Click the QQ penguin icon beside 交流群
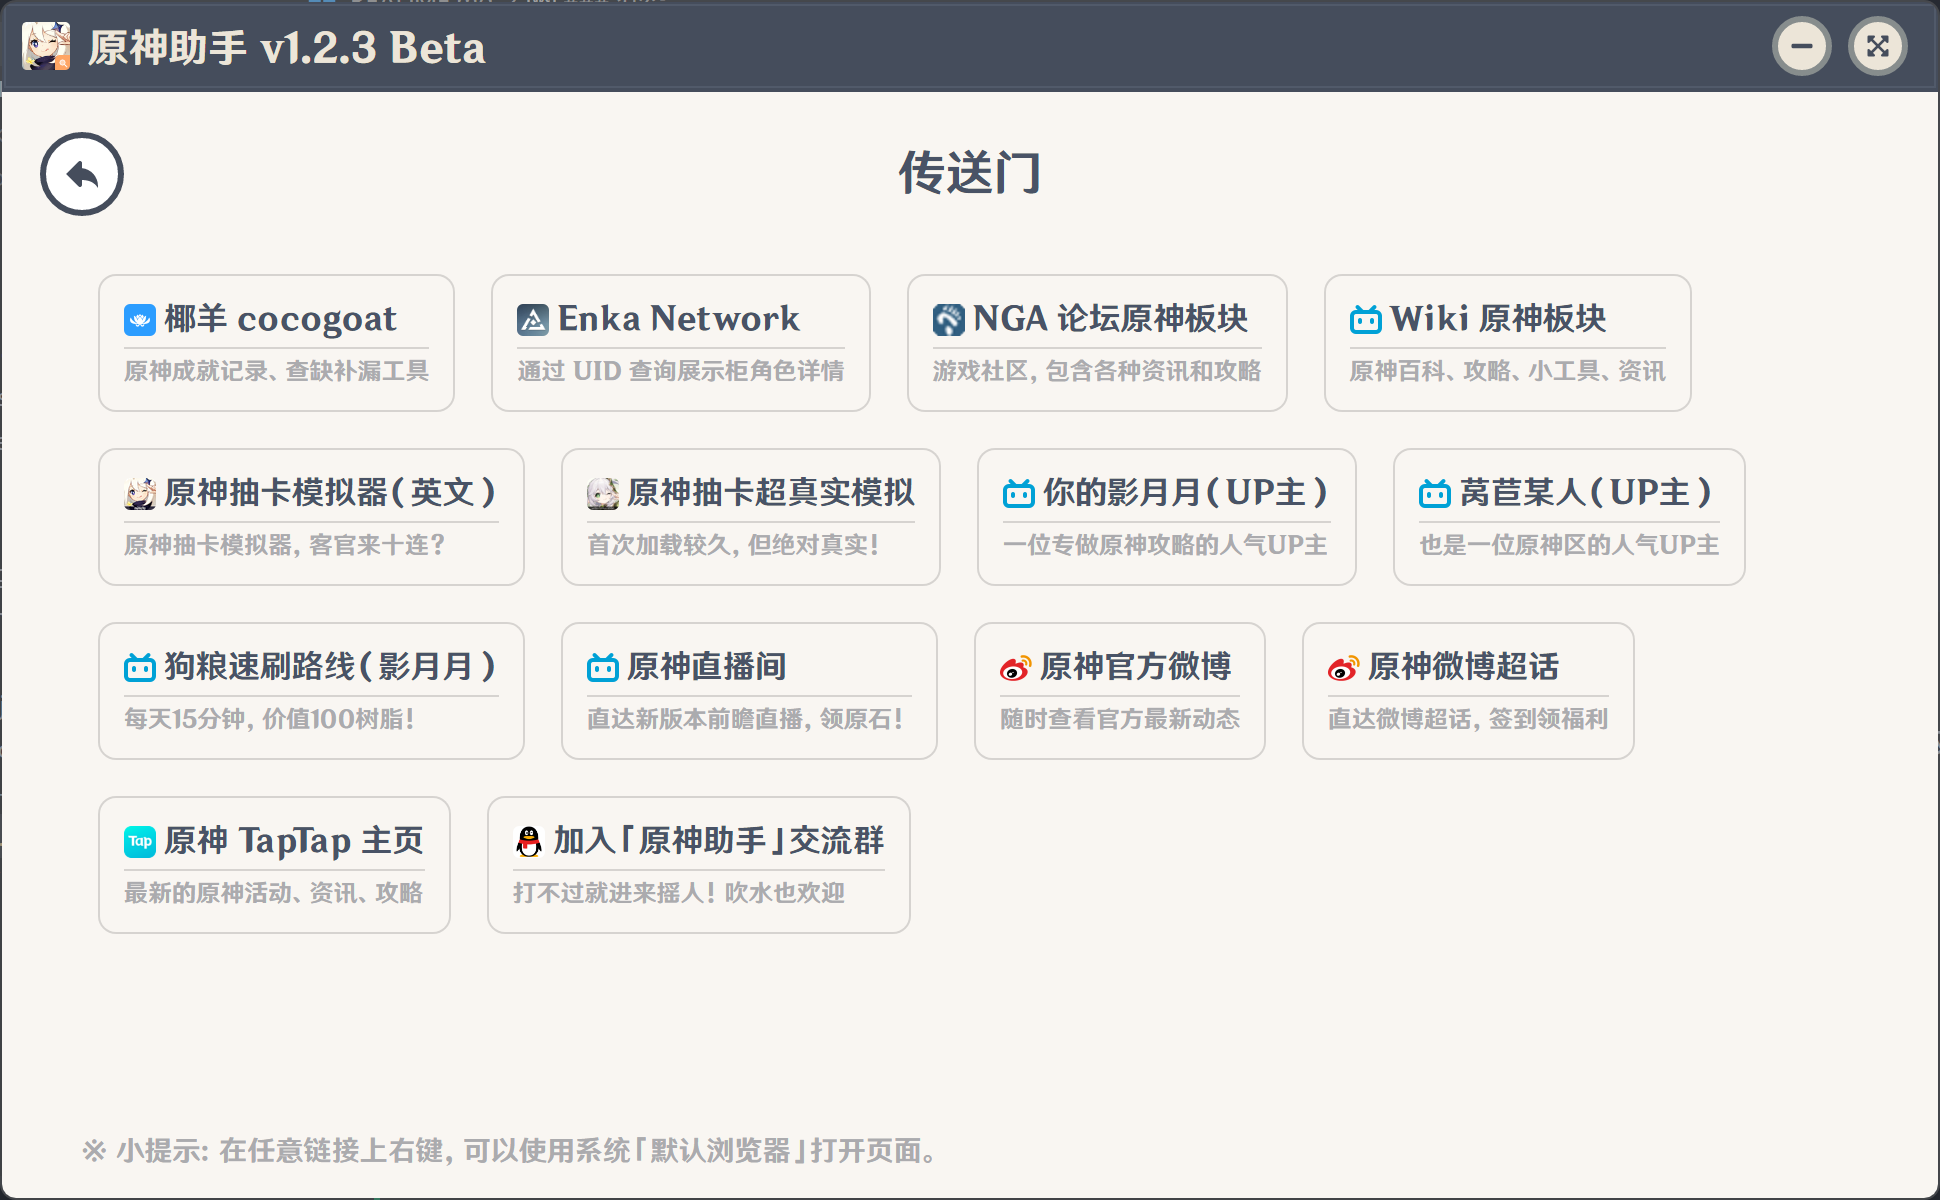 click(529, 842)
